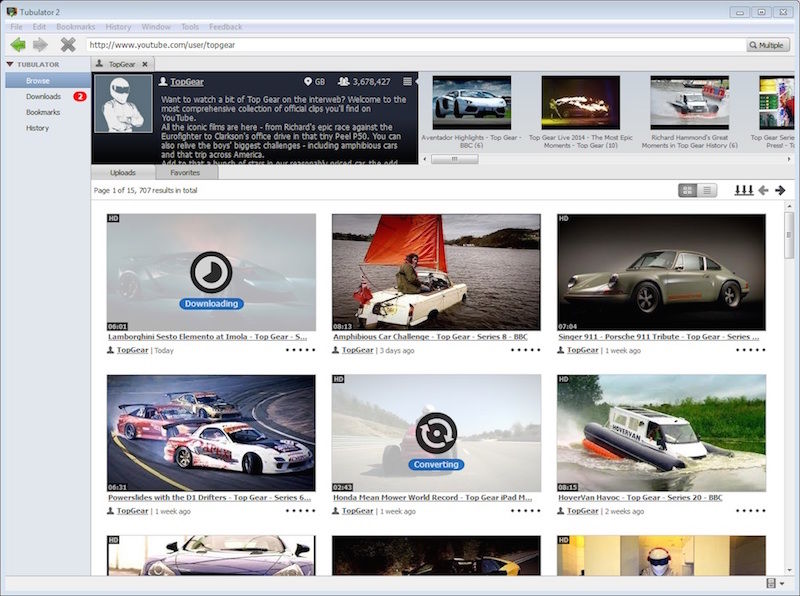Click the playlist scrollbar left arrow
The image size is (800, 596).
tap(425, 159)
